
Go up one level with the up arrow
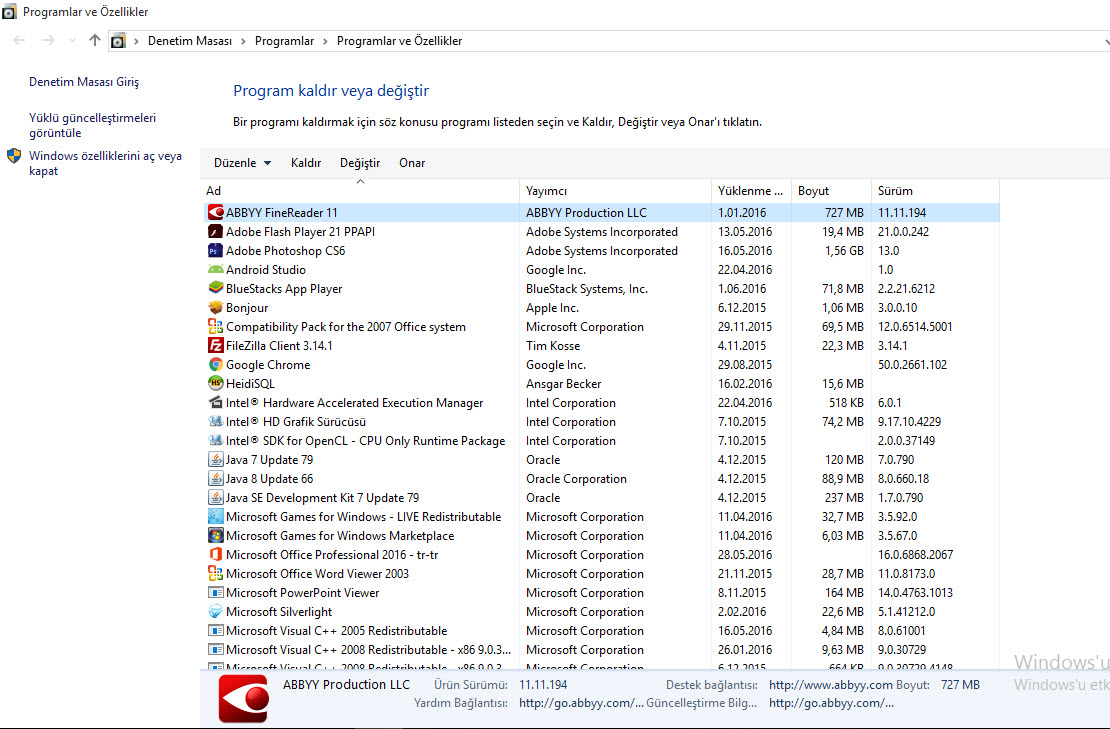95,41
